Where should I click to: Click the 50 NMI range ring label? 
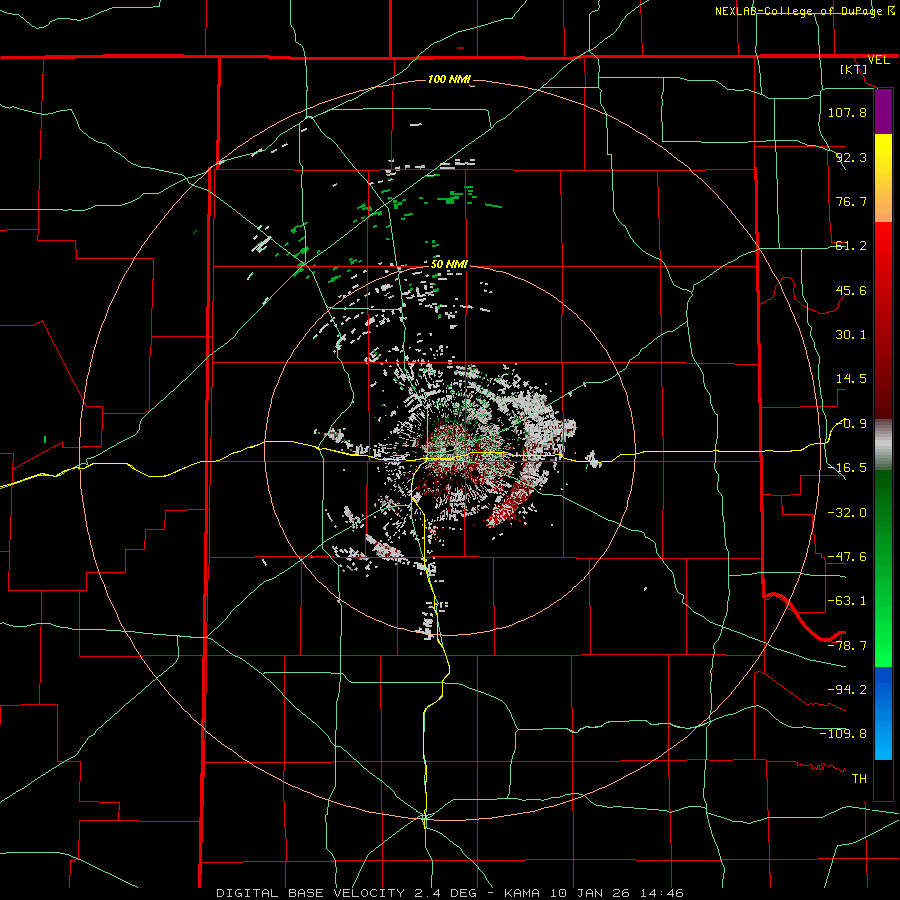[x=449, y=264]
